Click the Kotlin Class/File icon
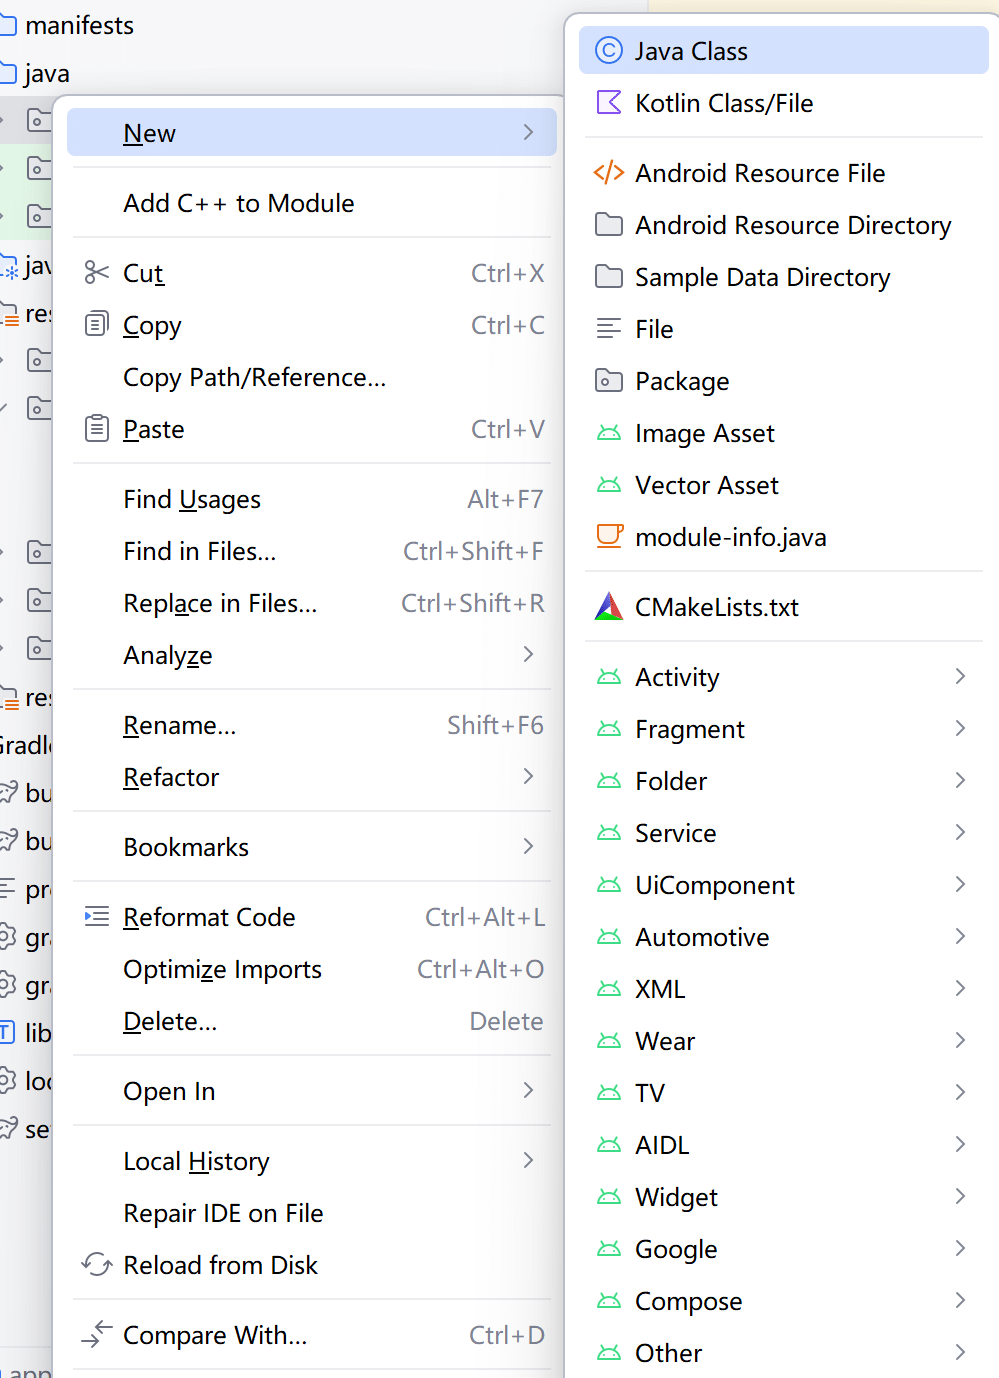The image size is (999, 1378). (x=608, y=103)
